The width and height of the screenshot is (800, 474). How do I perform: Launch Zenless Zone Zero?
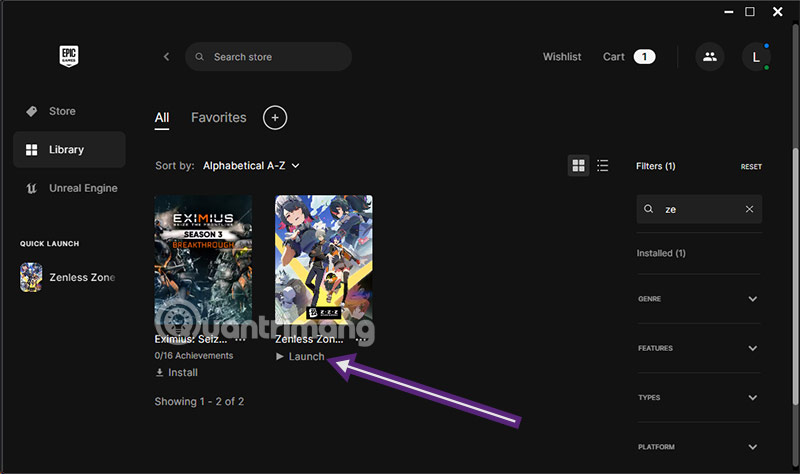click(x=300, y=357)
